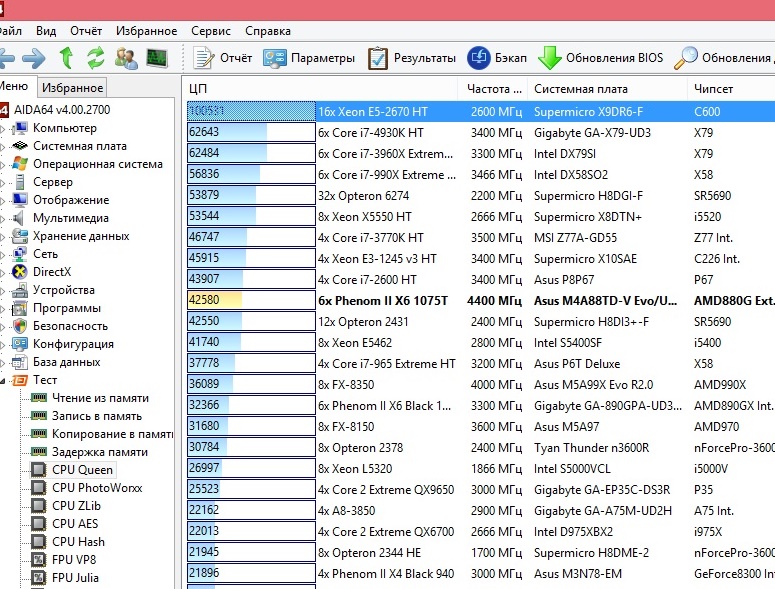This screenshot has height=589, width=775.
Task: Expand the Сеть node arrow
Action: tap(2, 255)
